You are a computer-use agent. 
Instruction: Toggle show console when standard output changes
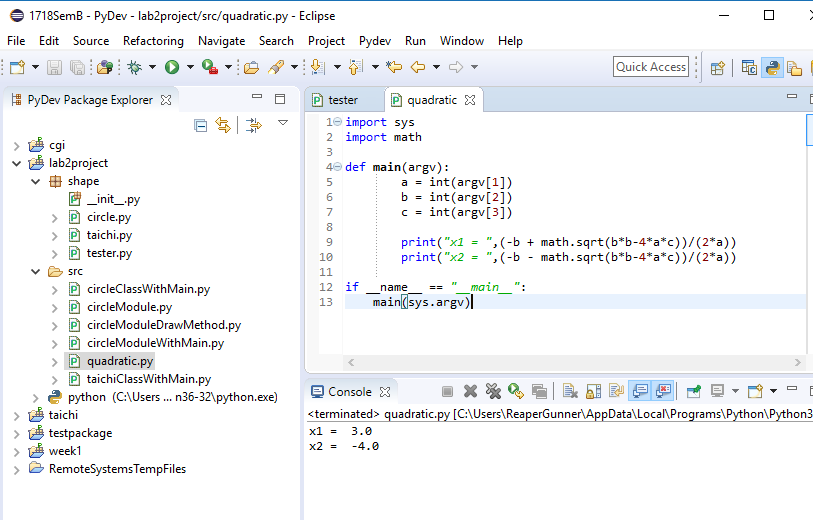(640, 391)
